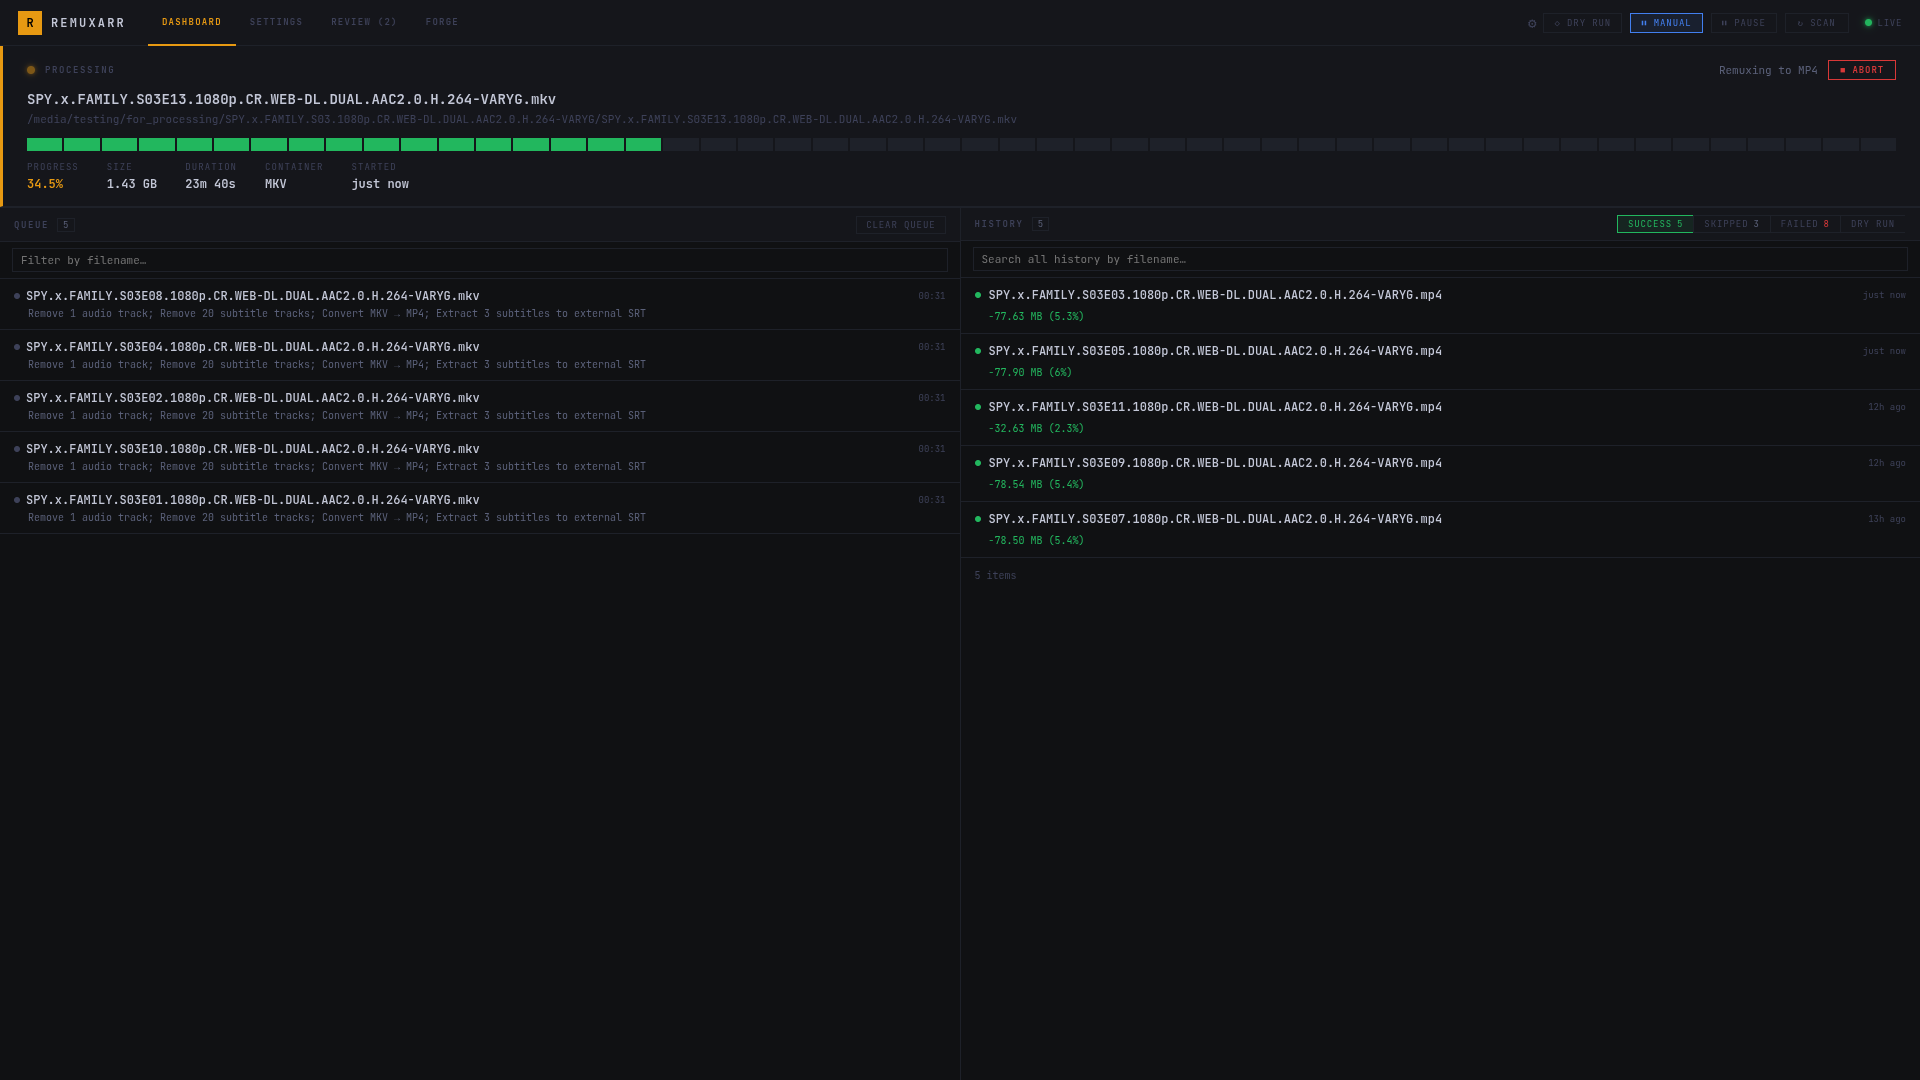Click the 23m 40s duration value

(x=210, y=184)
